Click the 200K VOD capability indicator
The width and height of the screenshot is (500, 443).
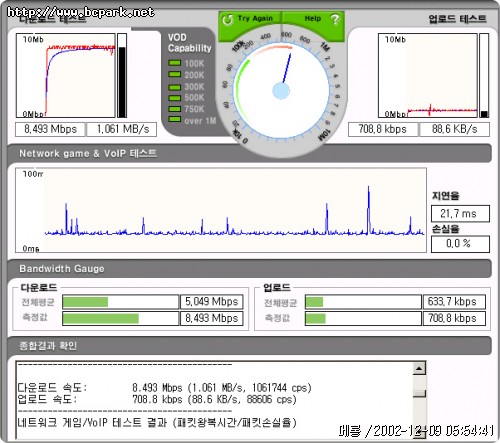click(174, 74)
